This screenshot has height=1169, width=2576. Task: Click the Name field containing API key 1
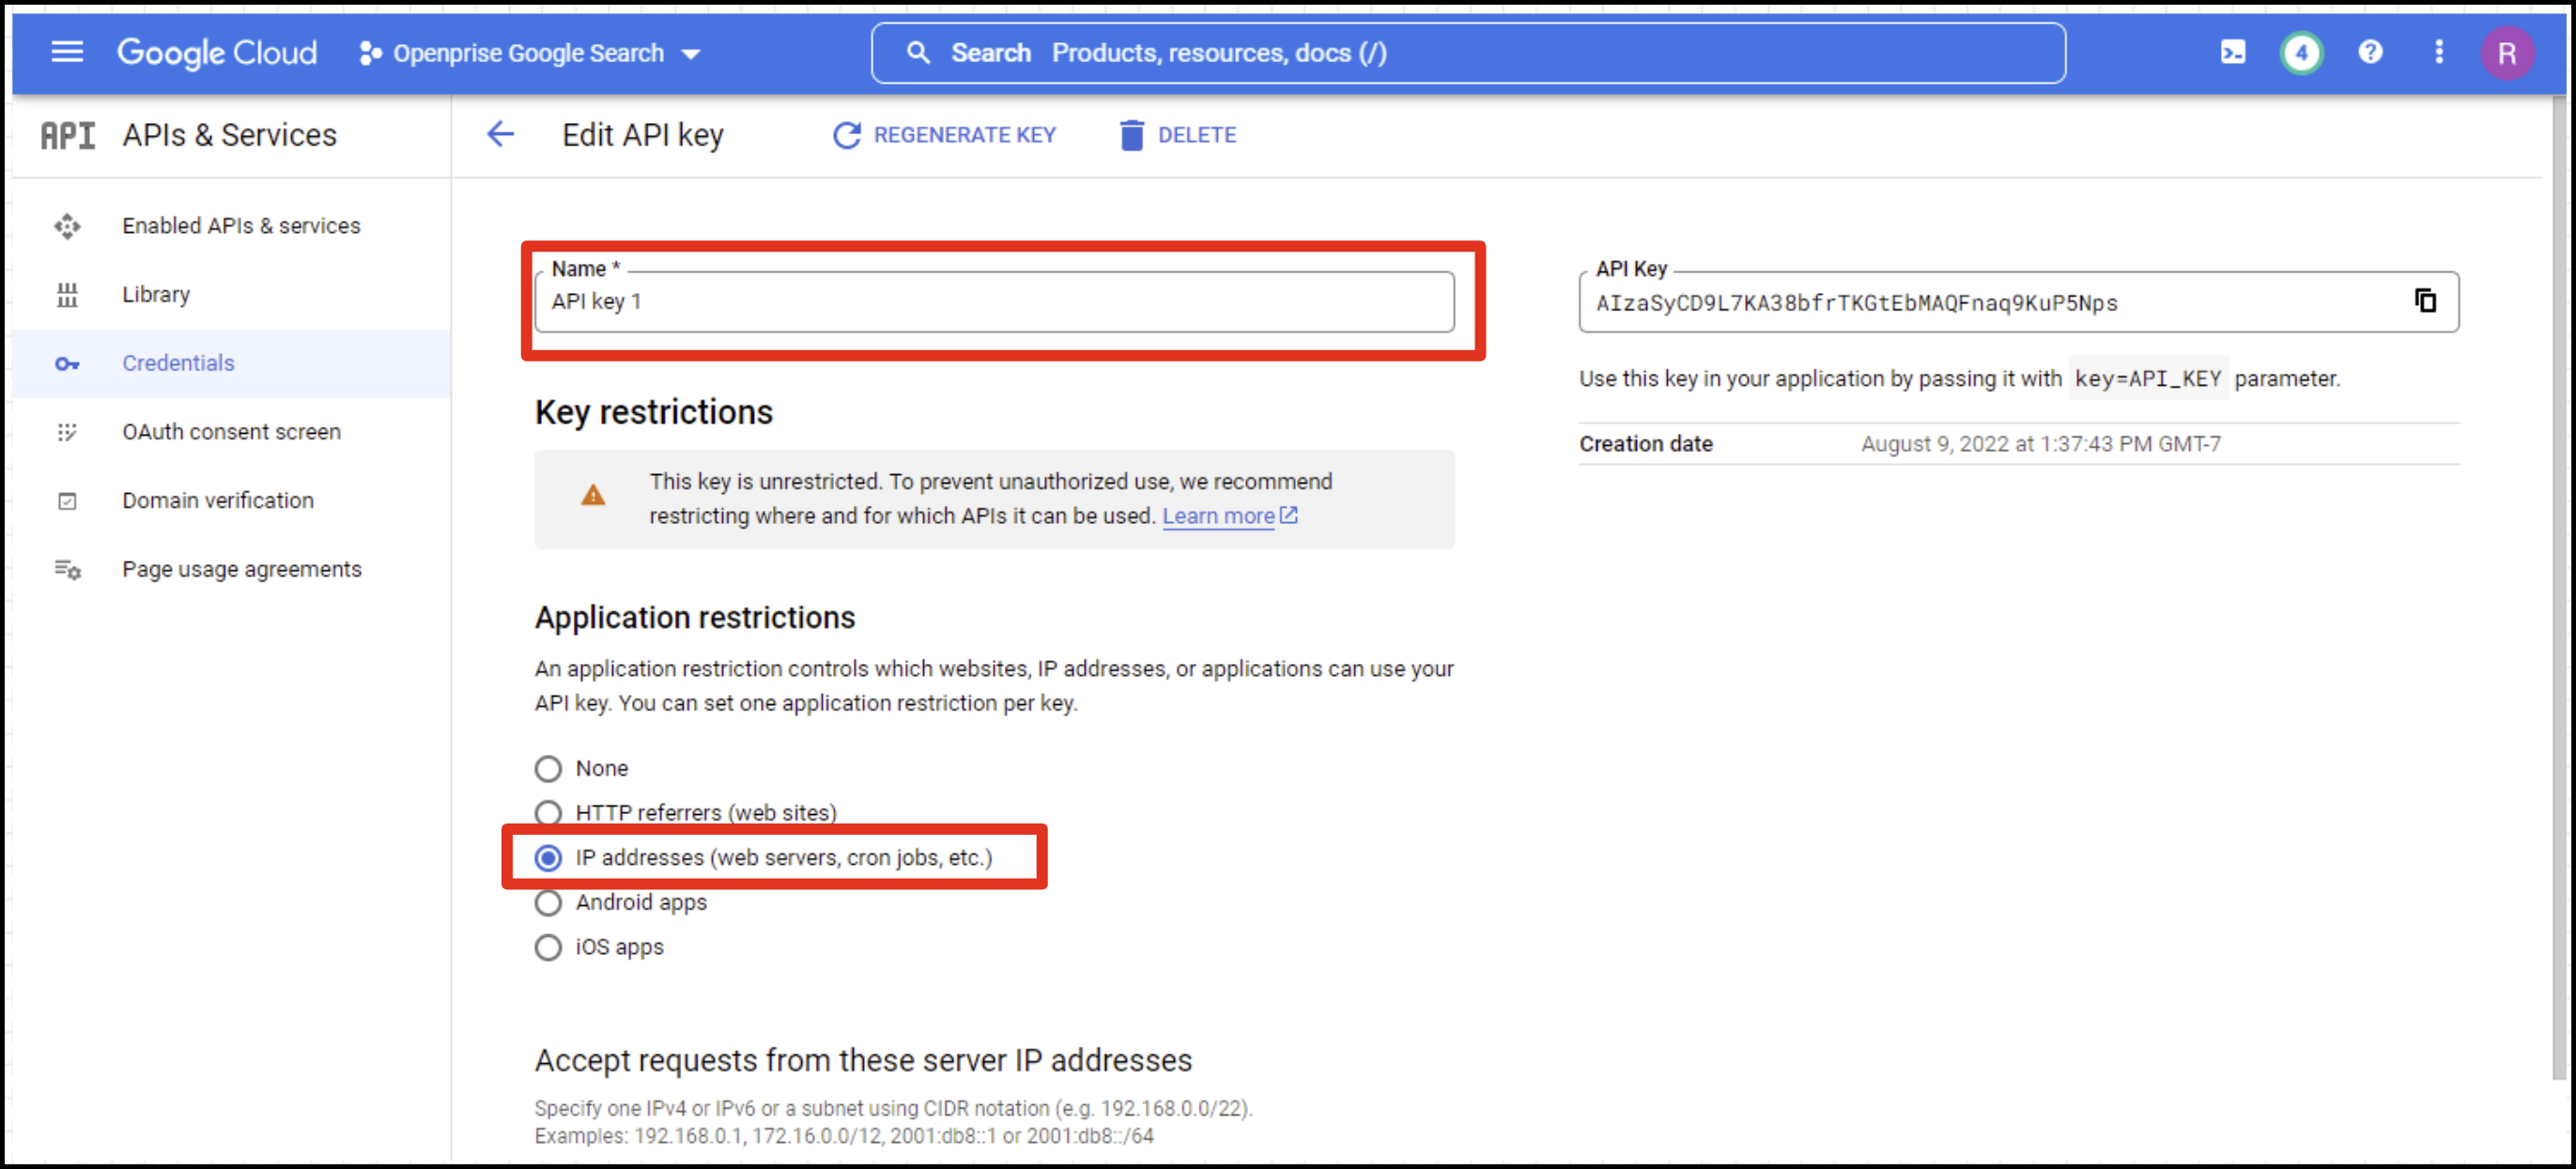click(x=994, y=302)
